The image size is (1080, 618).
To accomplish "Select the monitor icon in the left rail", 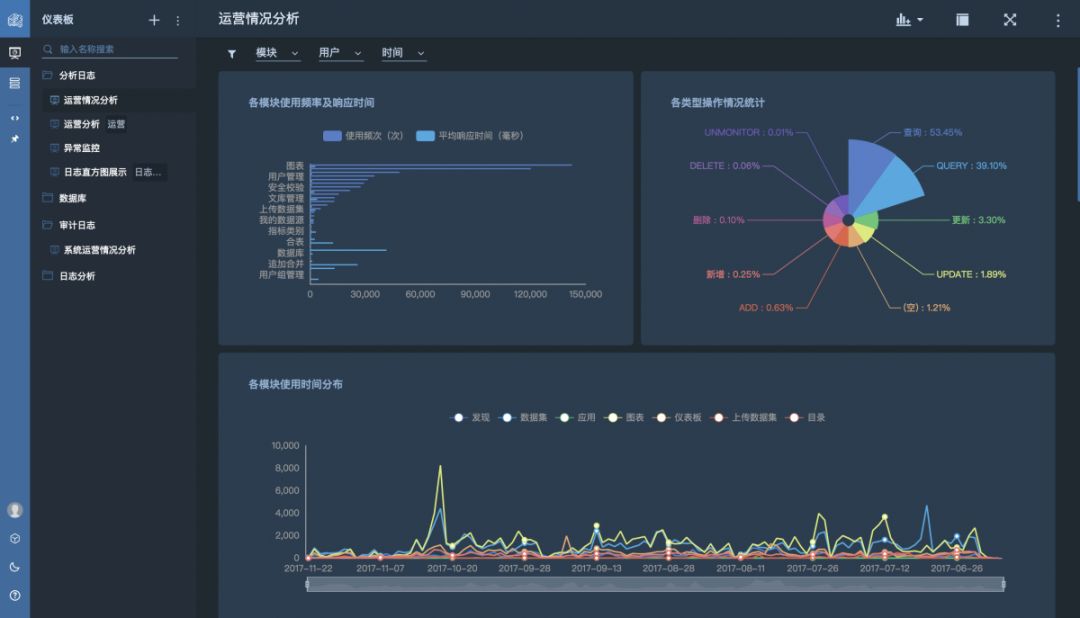I will click(x=13, y=55).
